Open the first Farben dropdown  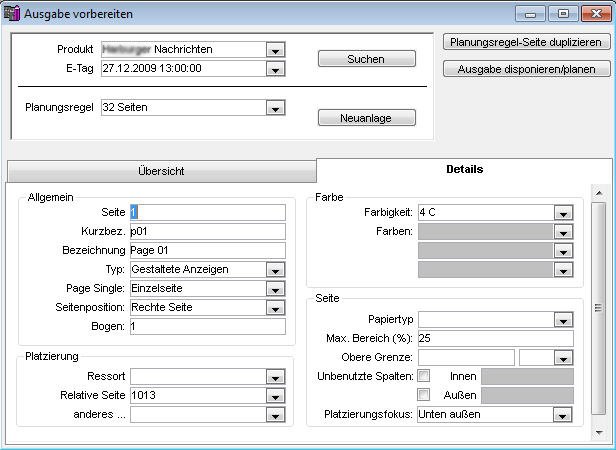[x=563, y=232]
